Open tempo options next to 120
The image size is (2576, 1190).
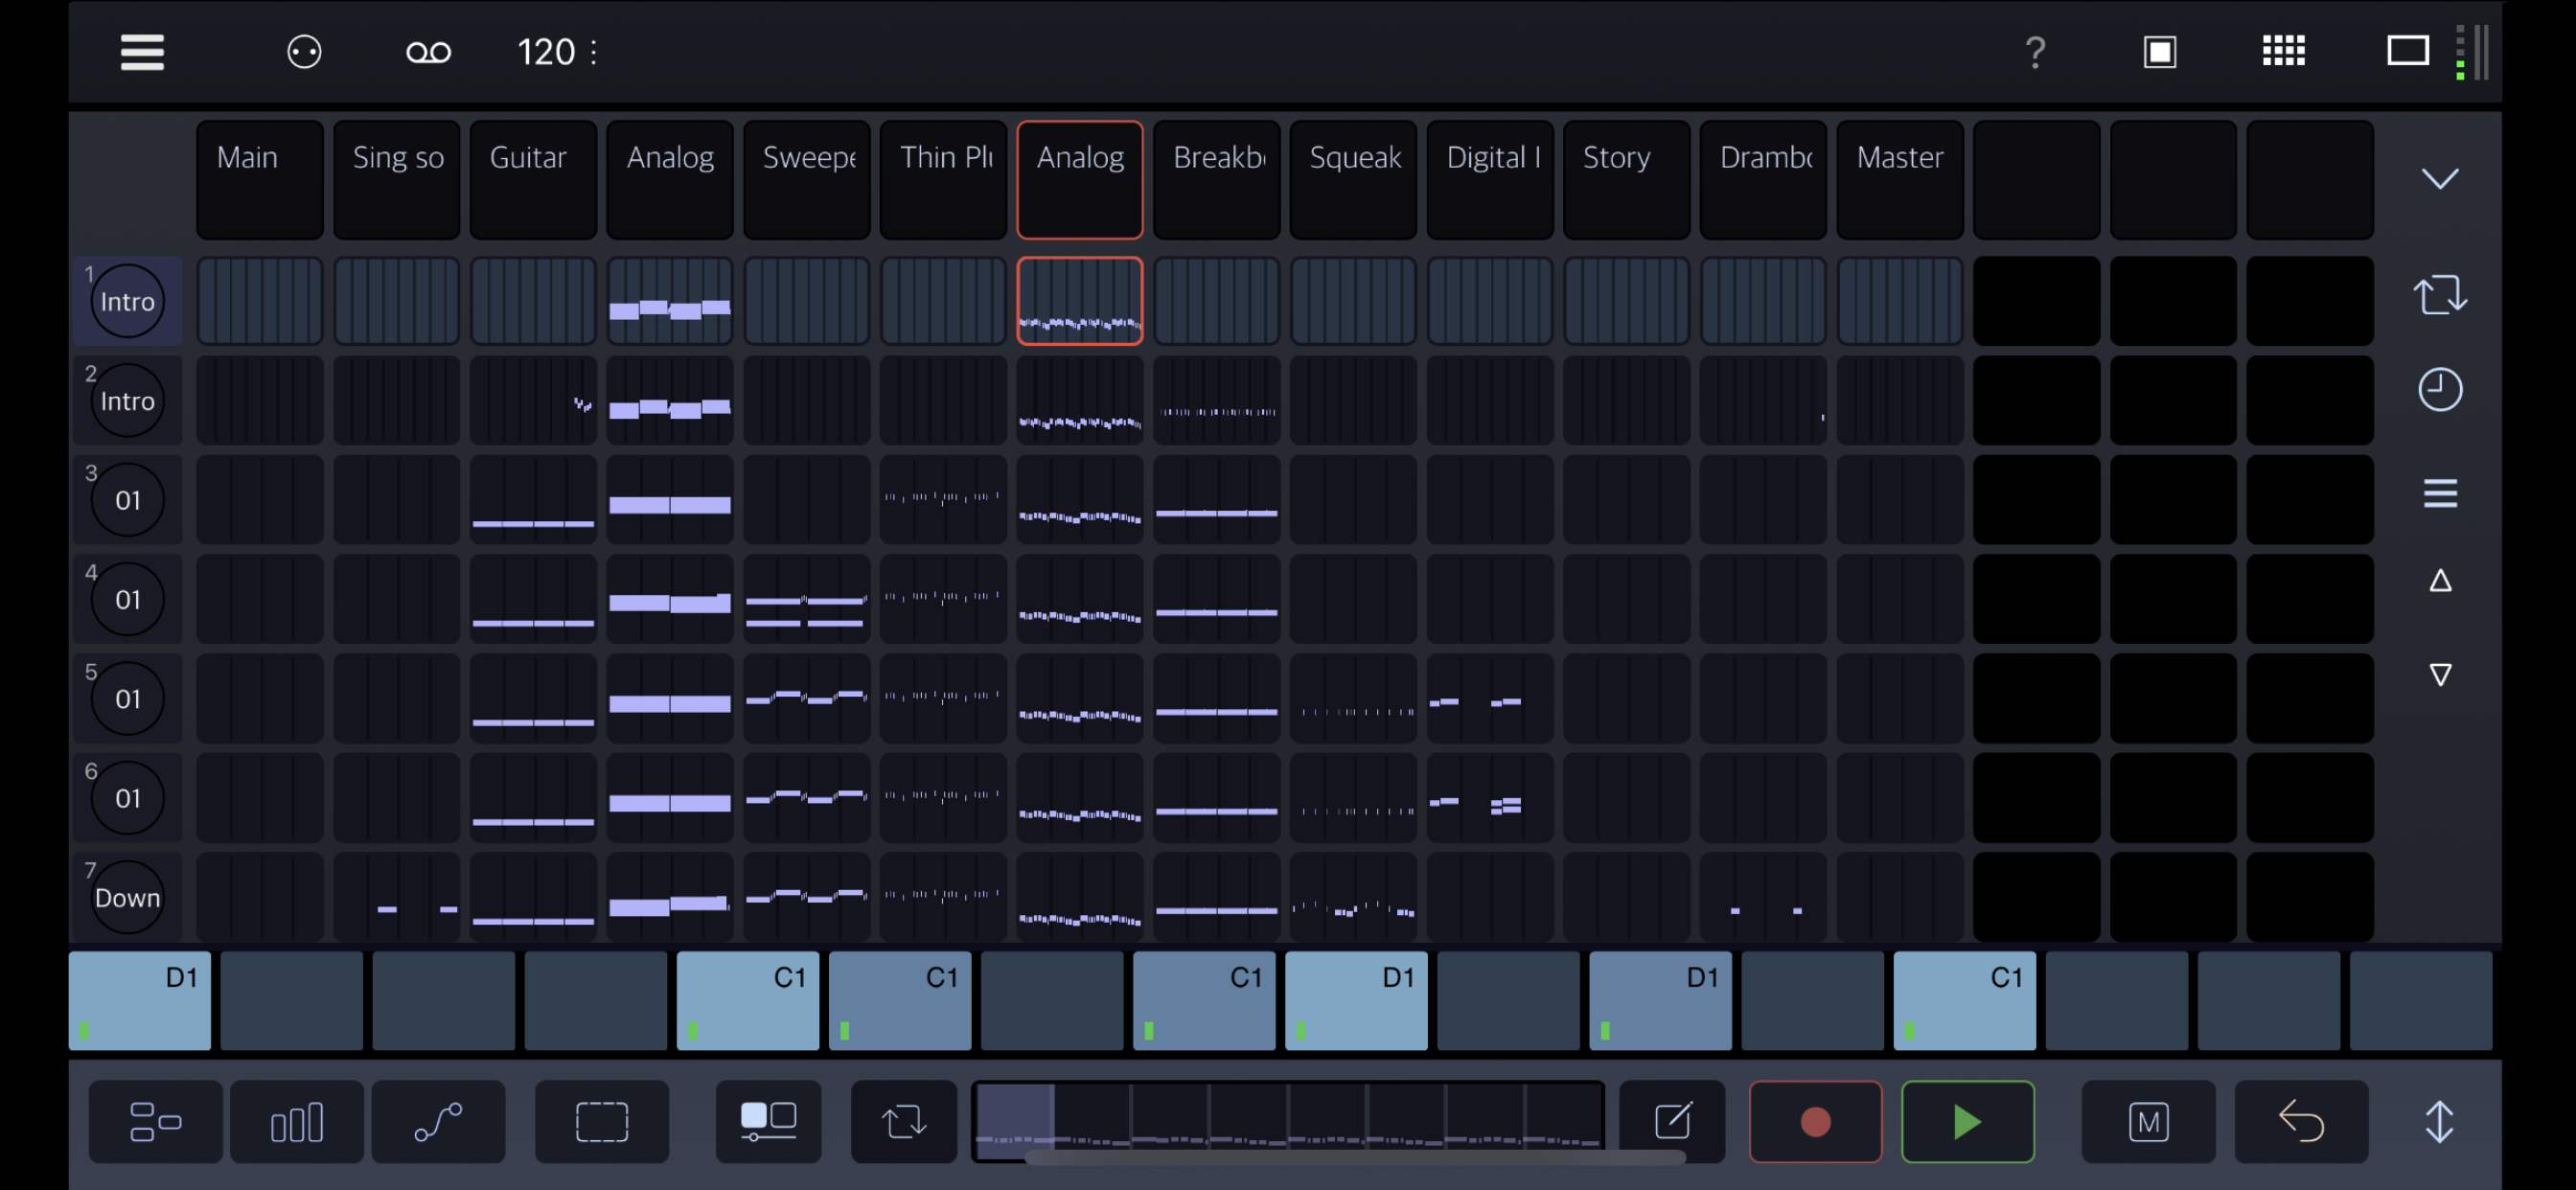[x=594, y=52]
